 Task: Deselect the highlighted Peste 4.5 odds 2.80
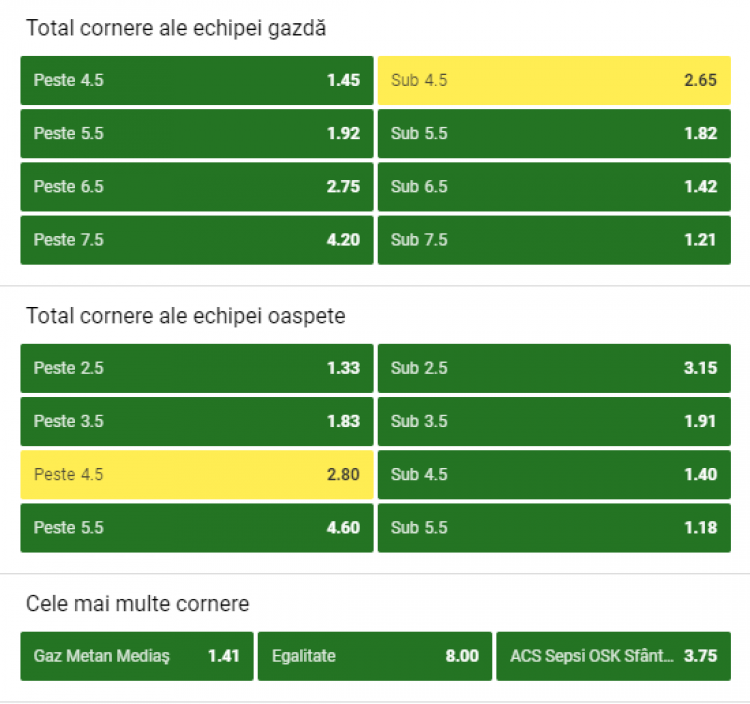(x=197, y=475)
